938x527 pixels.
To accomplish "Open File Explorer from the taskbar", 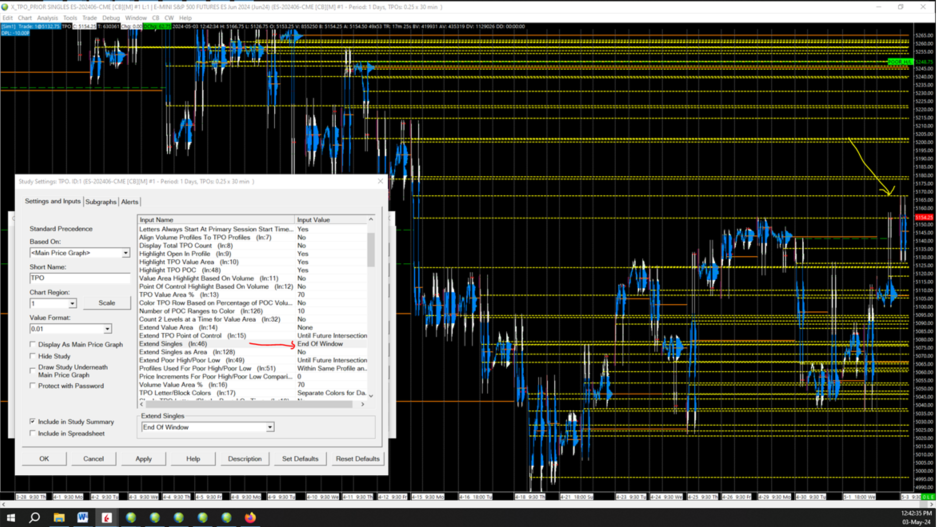I will 59,517.
